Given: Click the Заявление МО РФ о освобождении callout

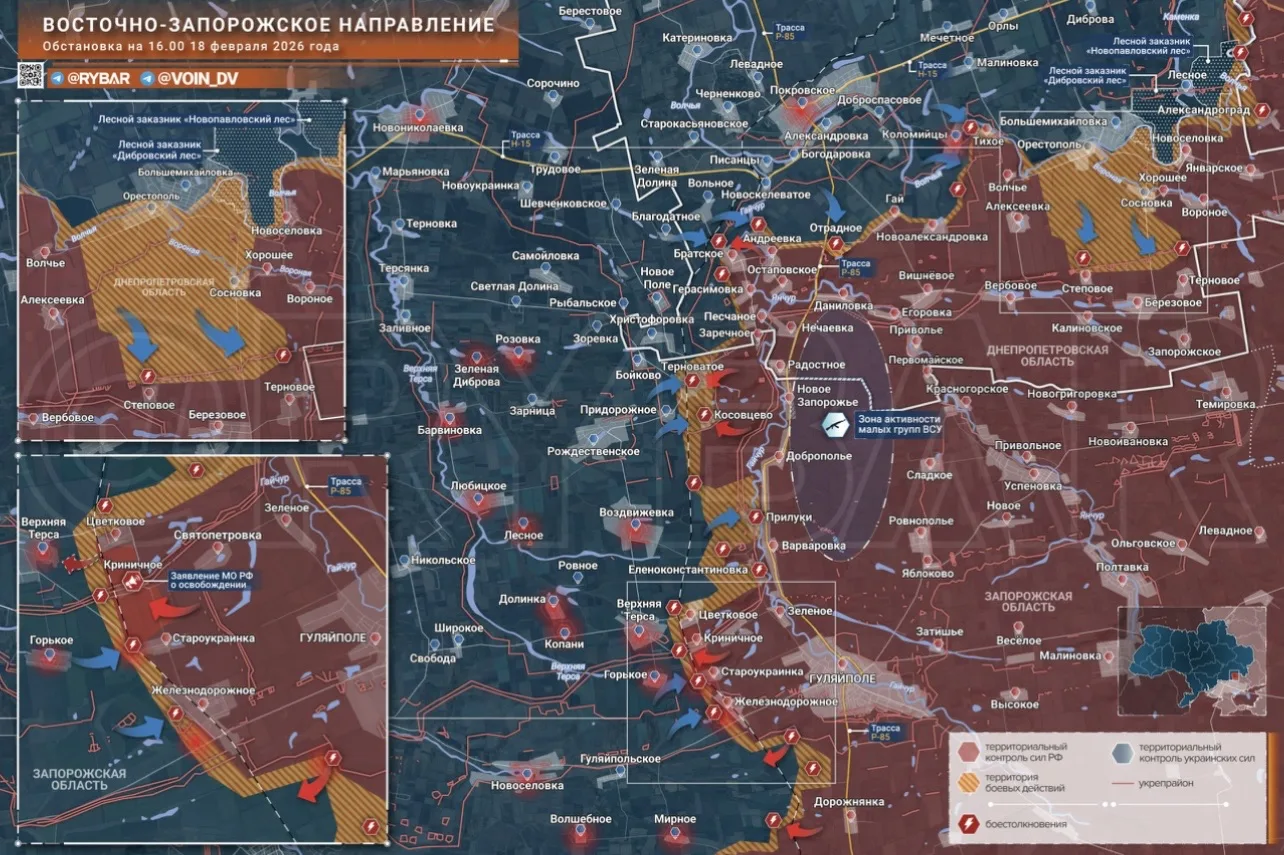Looking at the screenshot, I should click(208, 578).
